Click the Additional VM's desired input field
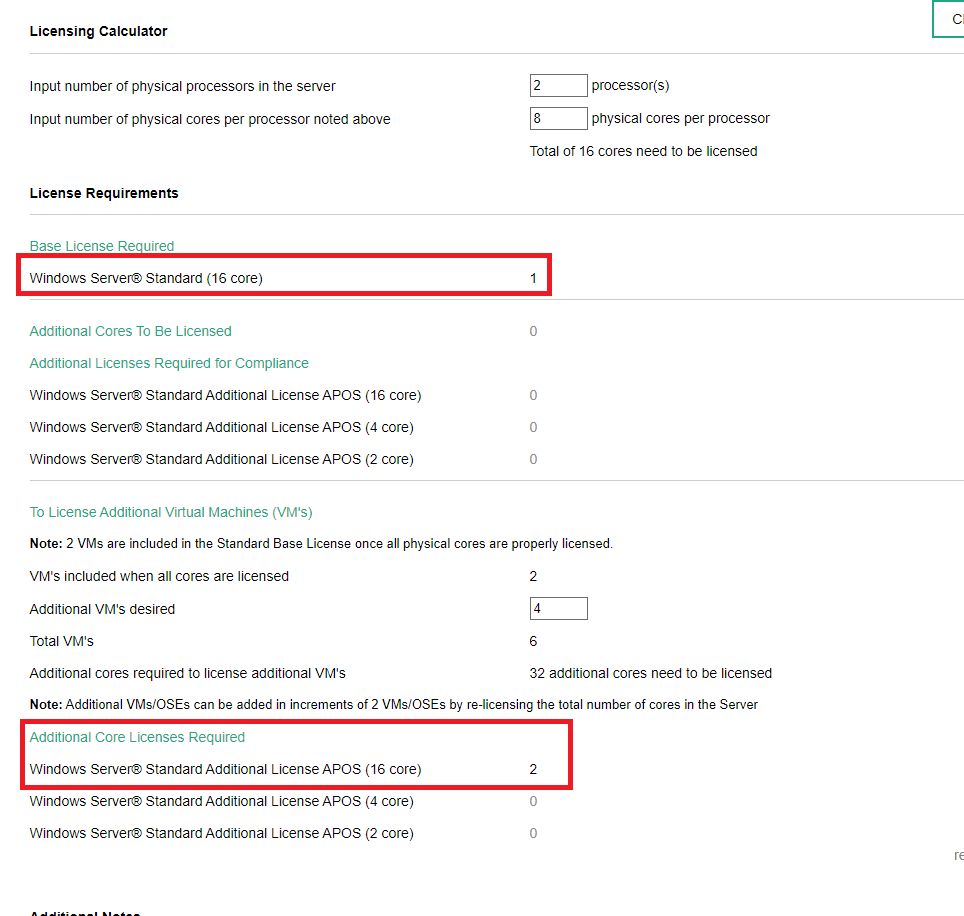Screen dimensions: 964x916 tap(558, 609)
